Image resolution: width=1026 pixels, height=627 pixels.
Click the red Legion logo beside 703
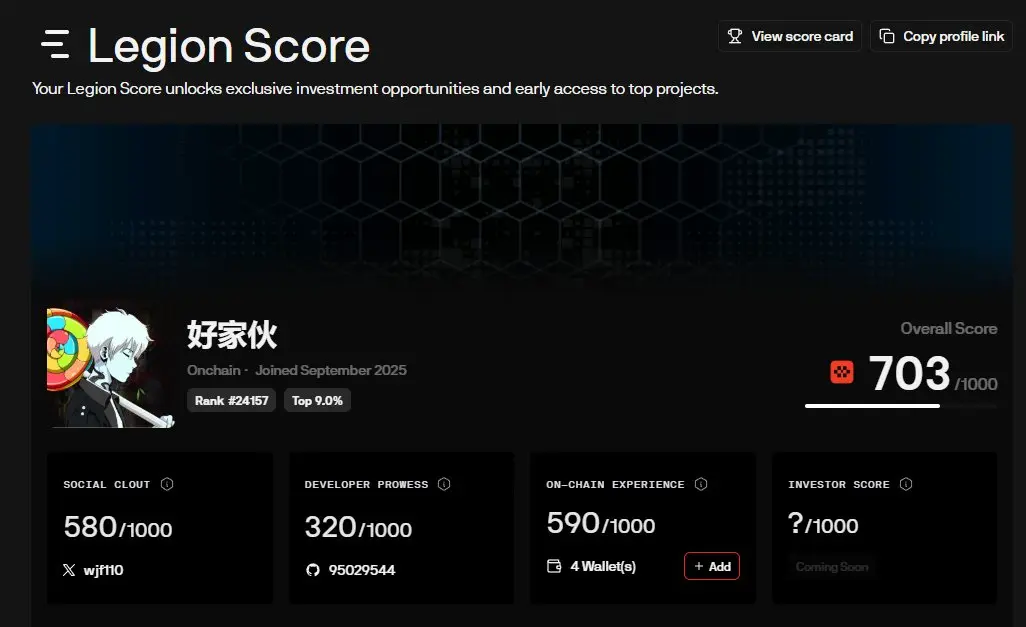pyautogui.click(x=841, y=372)
